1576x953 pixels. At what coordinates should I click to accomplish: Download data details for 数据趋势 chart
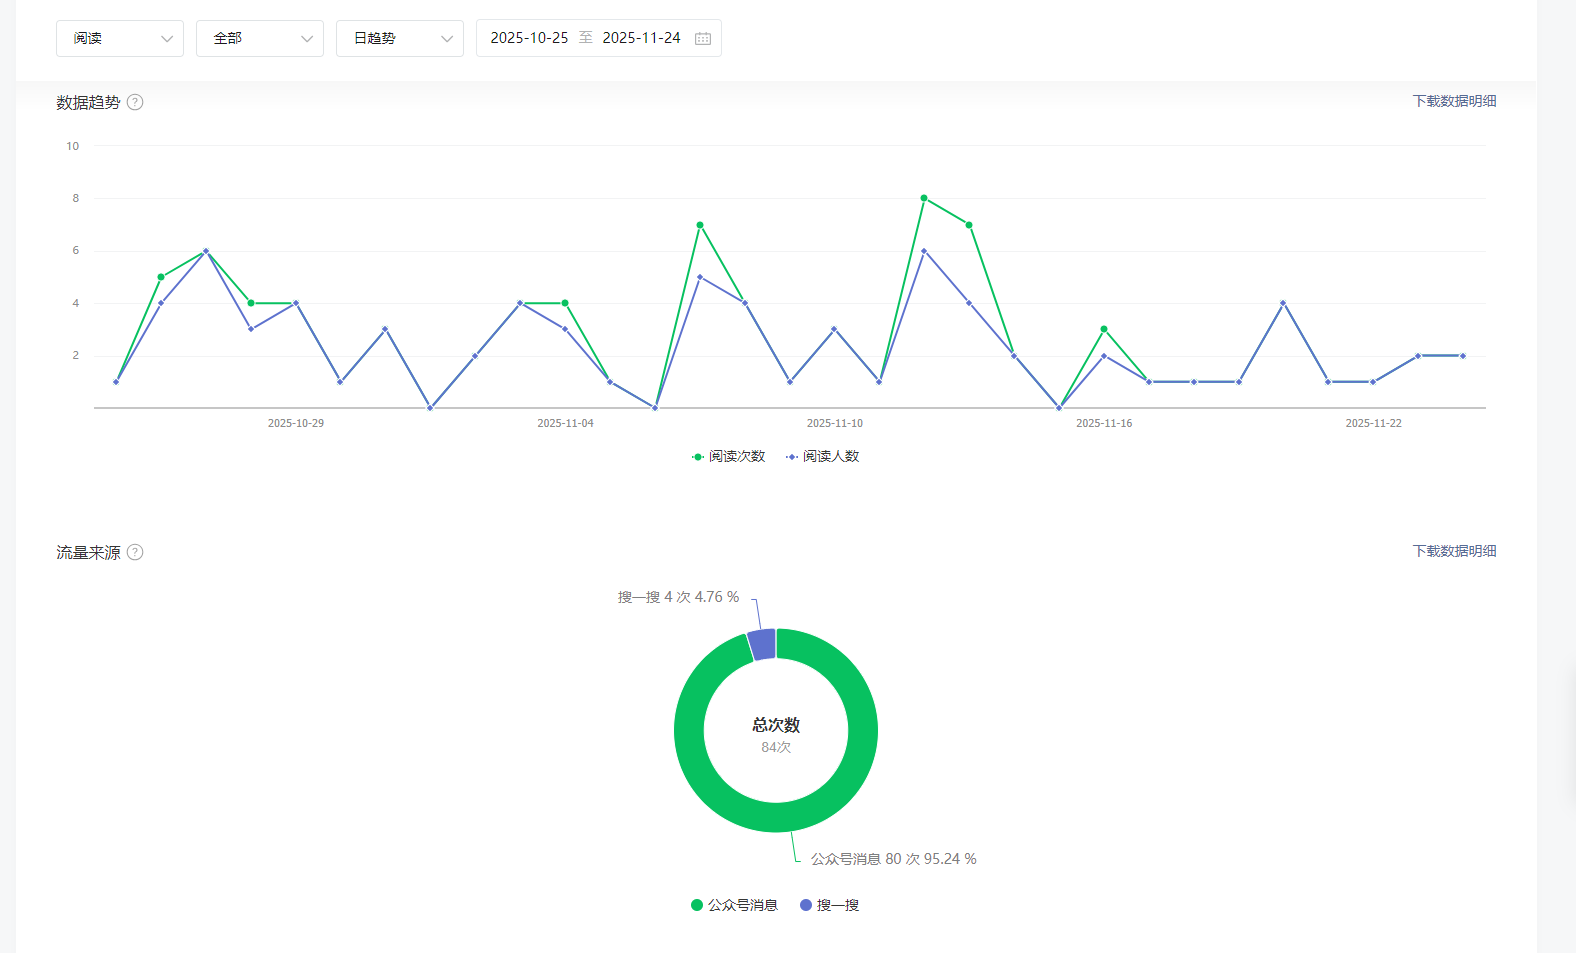tap(1454, 101)
